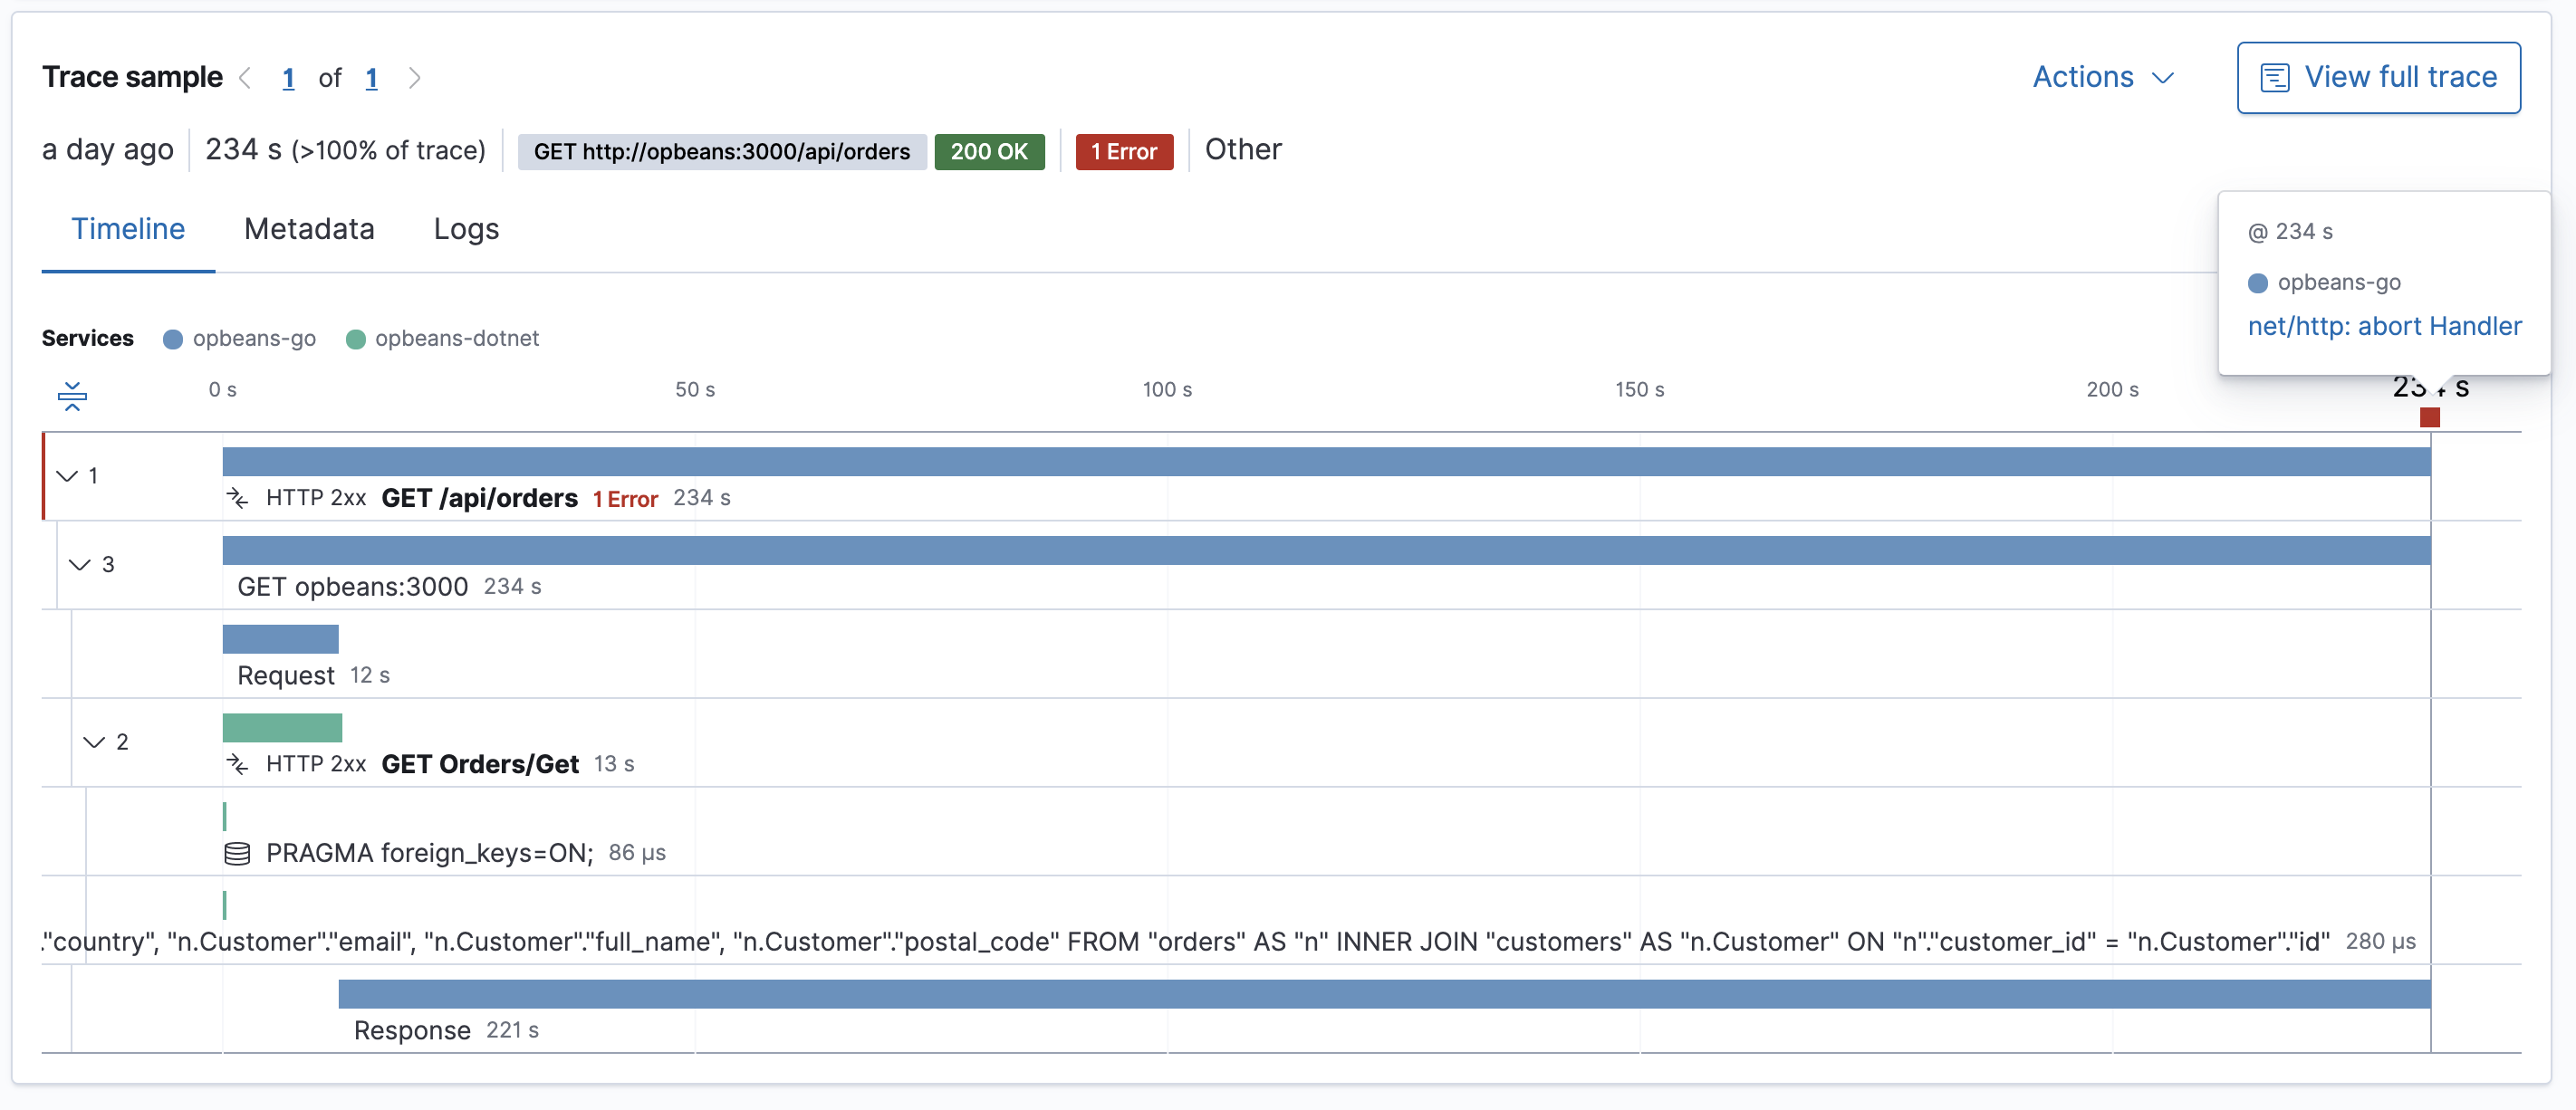Image resolution: width=2576 pixels, height=1110 pixels.
Task: Click the collapse timeline icon below Services
Action: pos(72,396)
